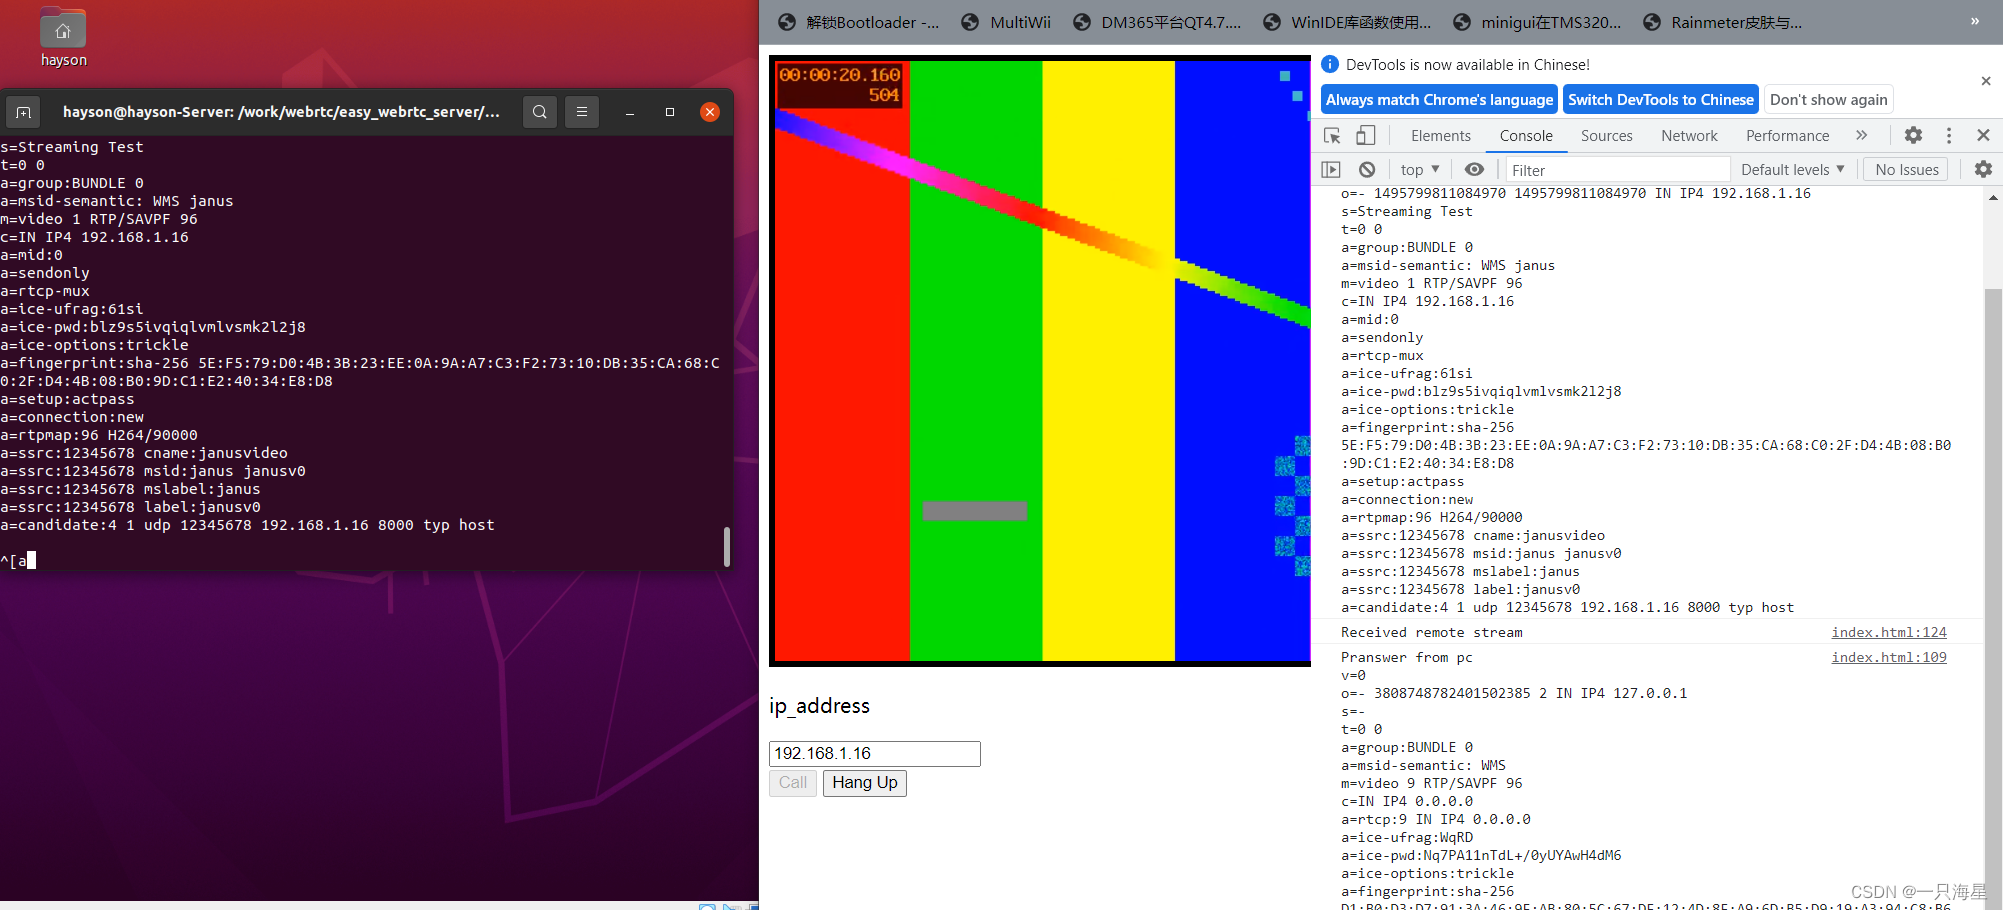This screenshot has width=2003, height=910.
Task: Open the index.html:124 link
Action: coord(1889,632)
